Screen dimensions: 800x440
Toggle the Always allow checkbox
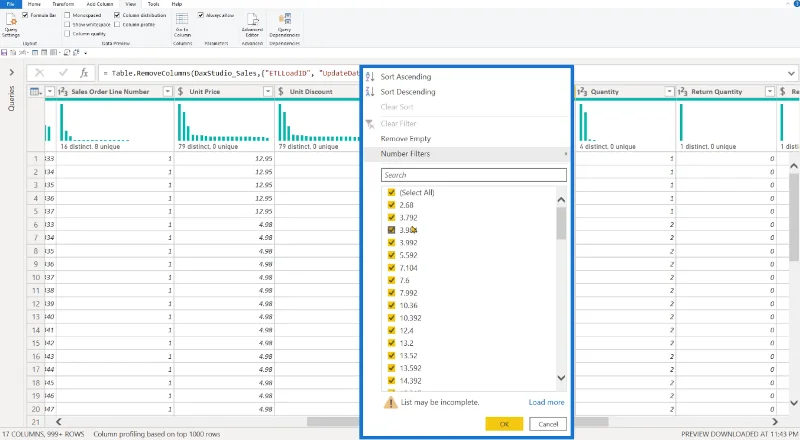tap(201, 15)
